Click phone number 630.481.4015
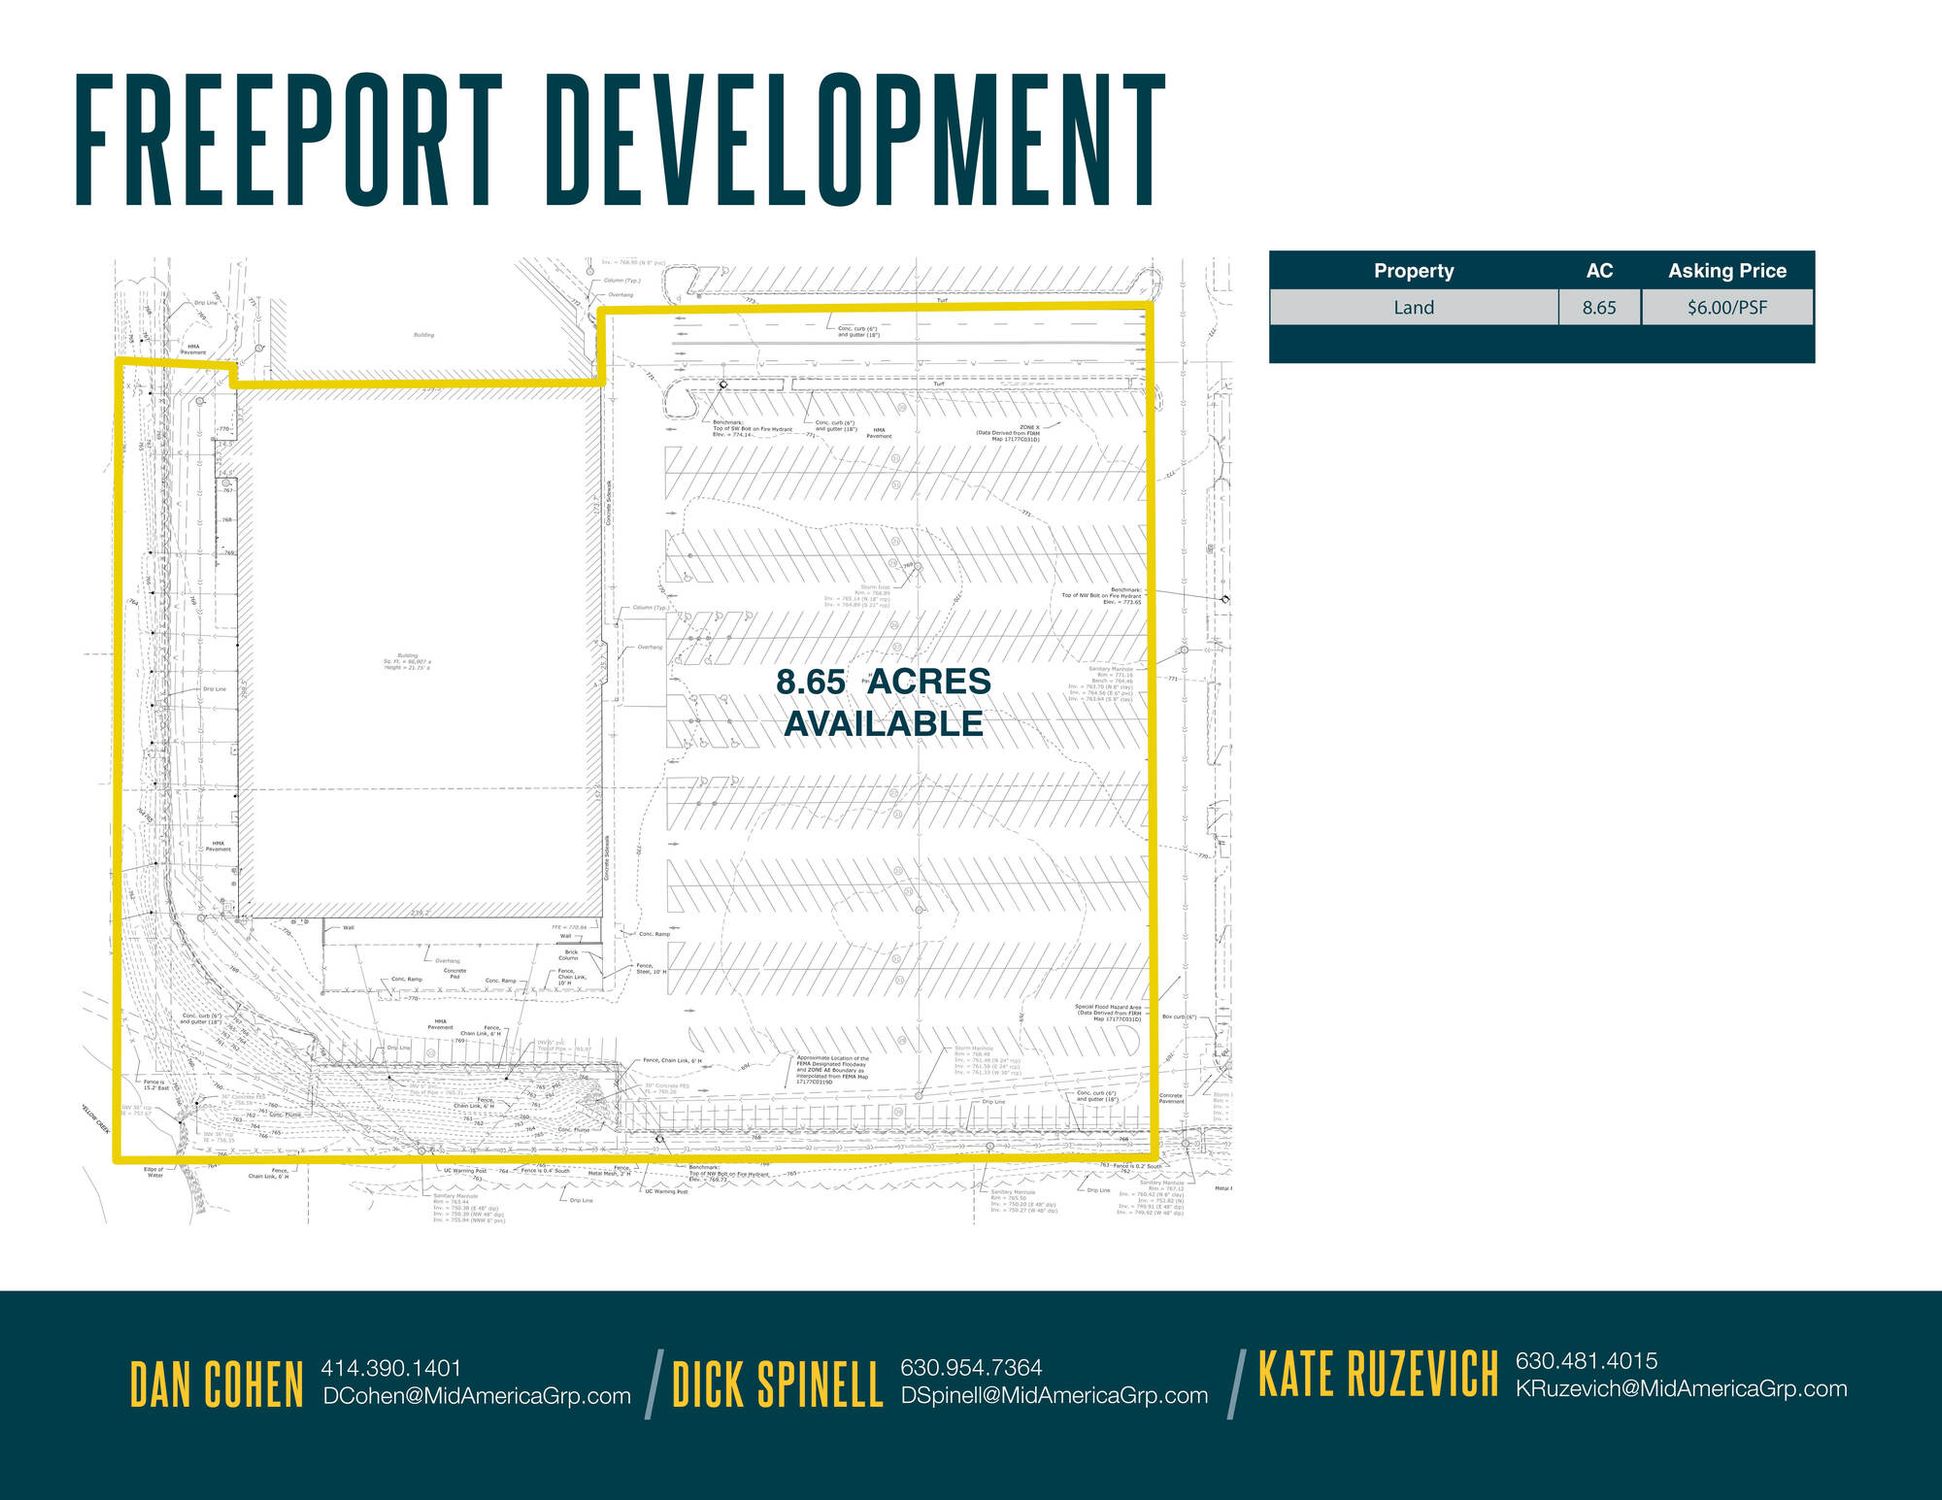 tap(1586, 1360)
